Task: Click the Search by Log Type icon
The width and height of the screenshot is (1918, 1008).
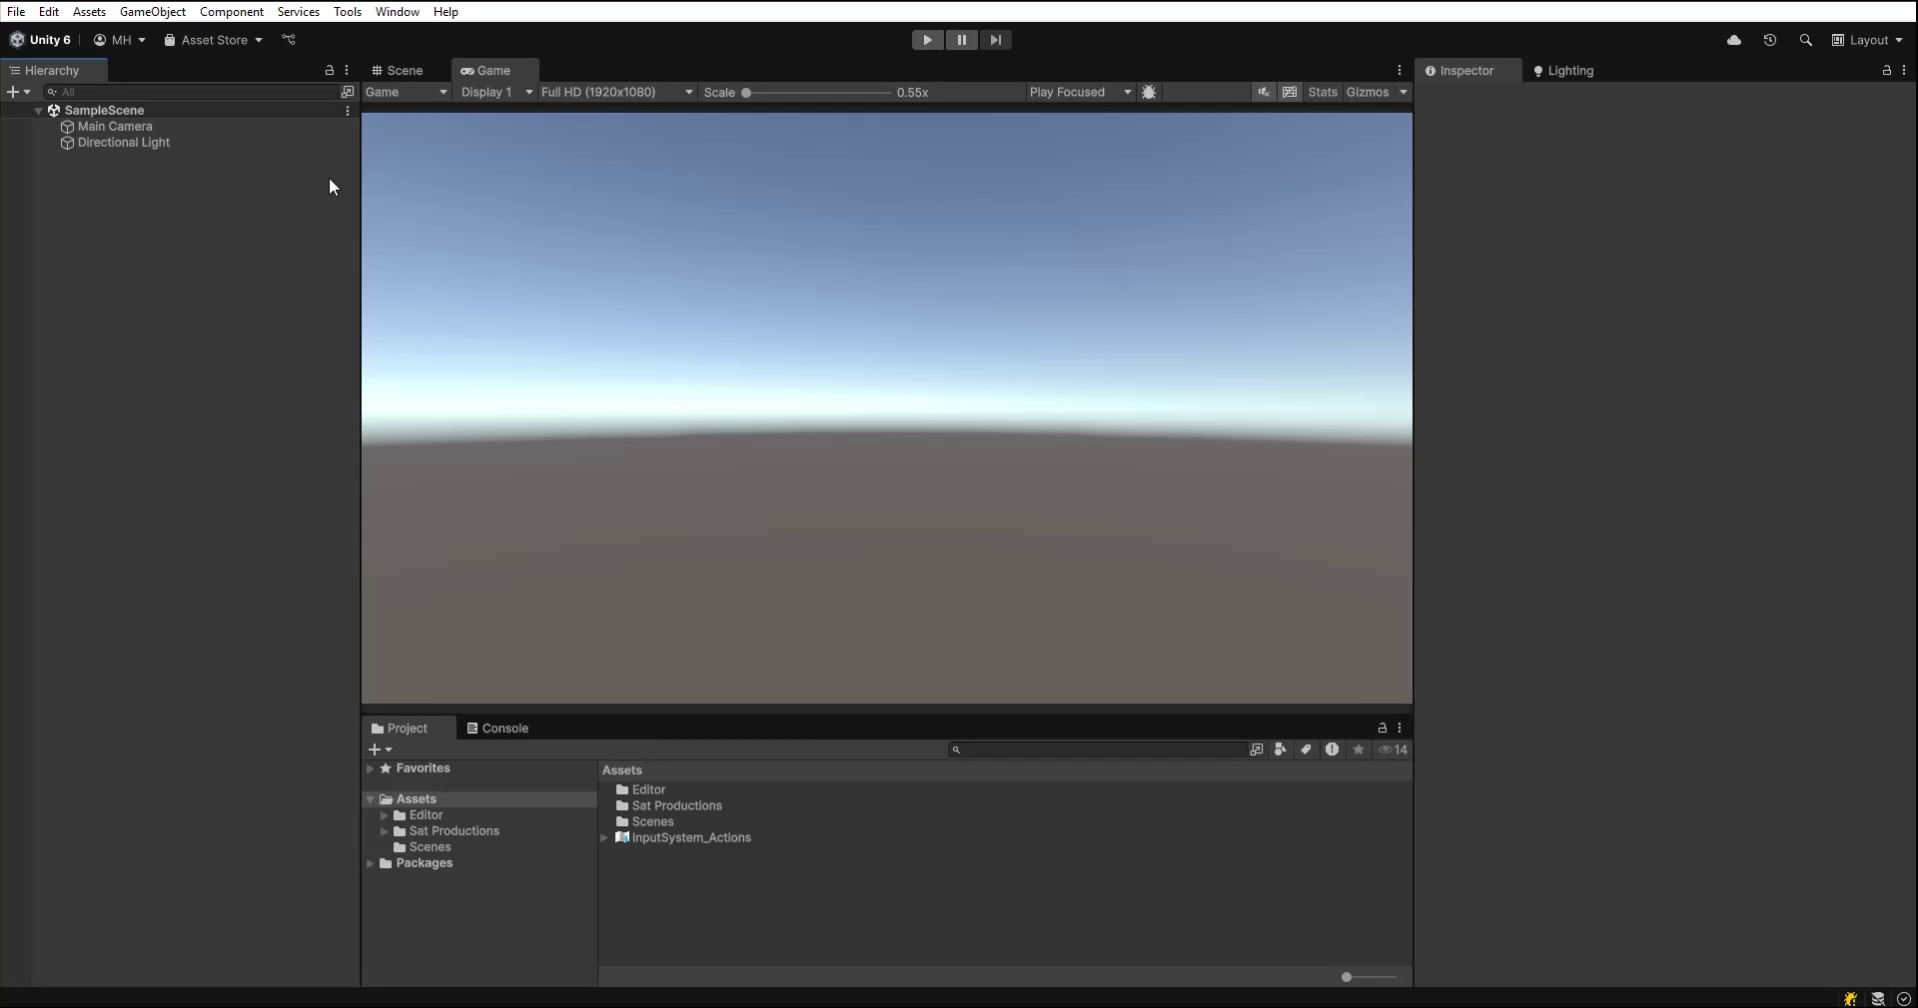Action: (1332, 749)
